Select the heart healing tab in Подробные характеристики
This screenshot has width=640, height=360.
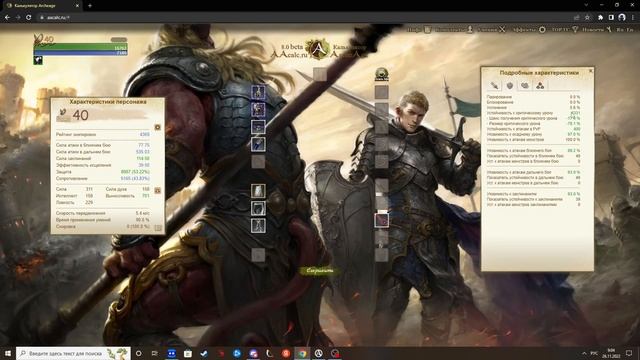(x=525, y=85)
